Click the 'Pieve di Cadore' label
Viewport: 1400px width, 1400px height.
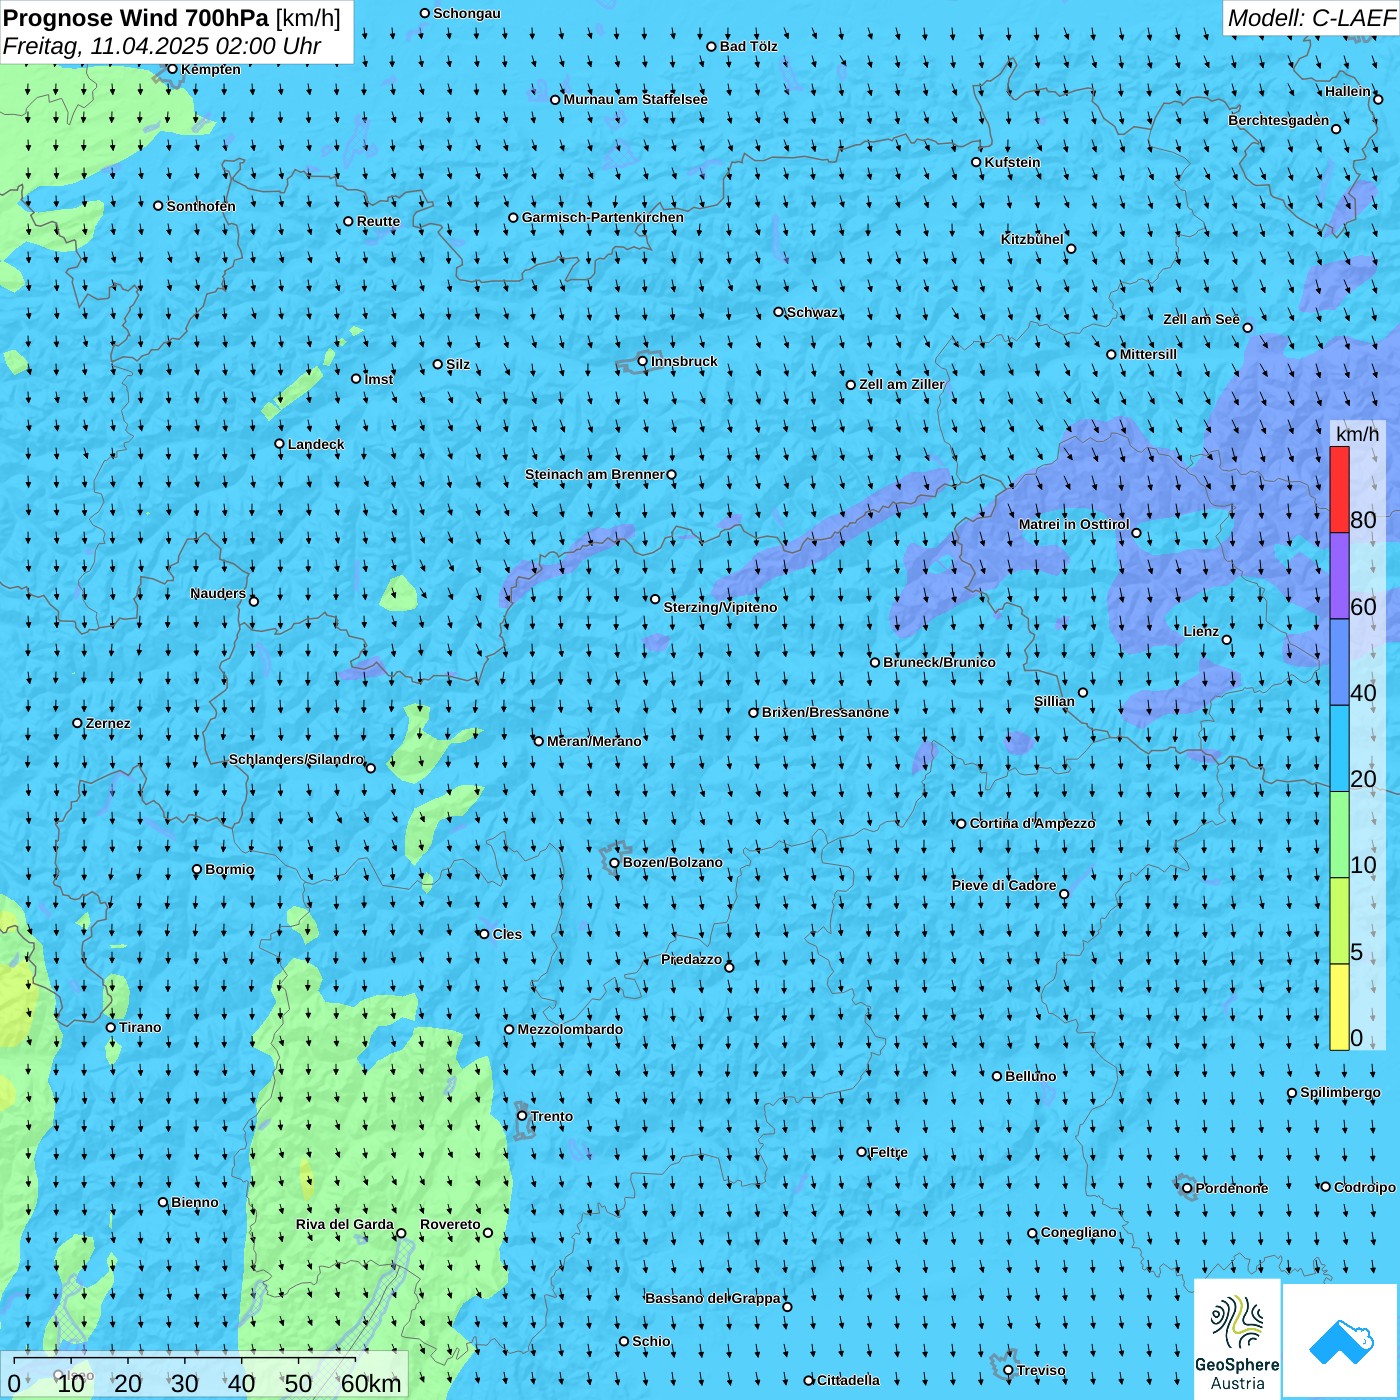(x=1004, y=885)
